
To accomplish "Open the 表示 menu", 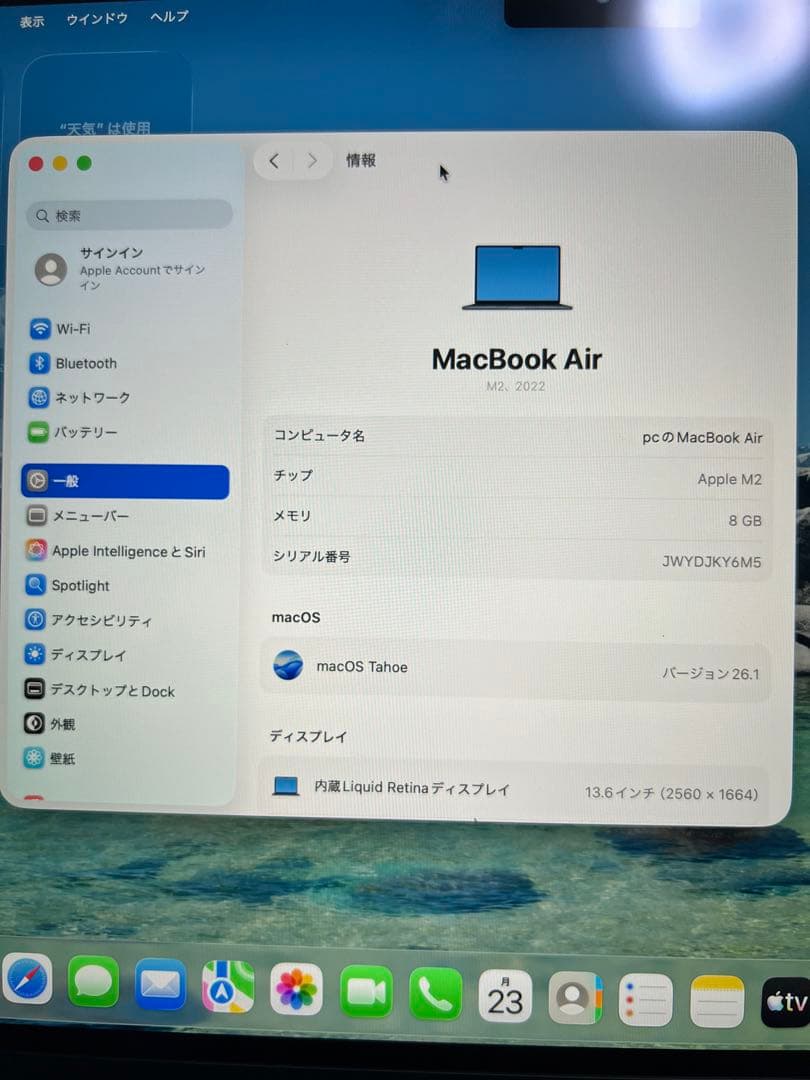I will pyautogui.click(x=32, y=22).
